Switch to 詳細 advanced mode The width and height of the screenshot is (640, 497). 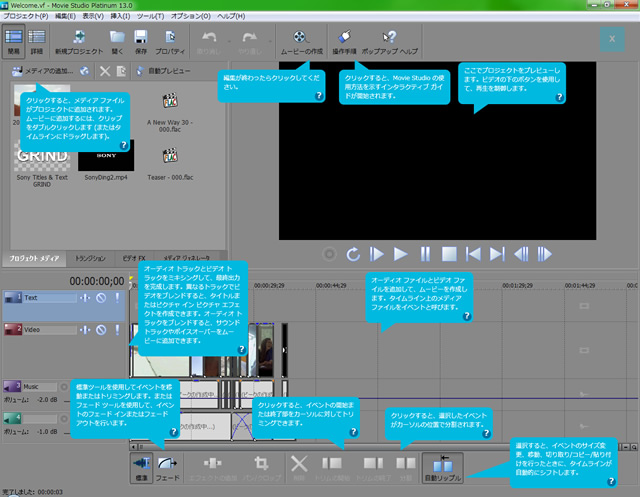pos(36,40)
